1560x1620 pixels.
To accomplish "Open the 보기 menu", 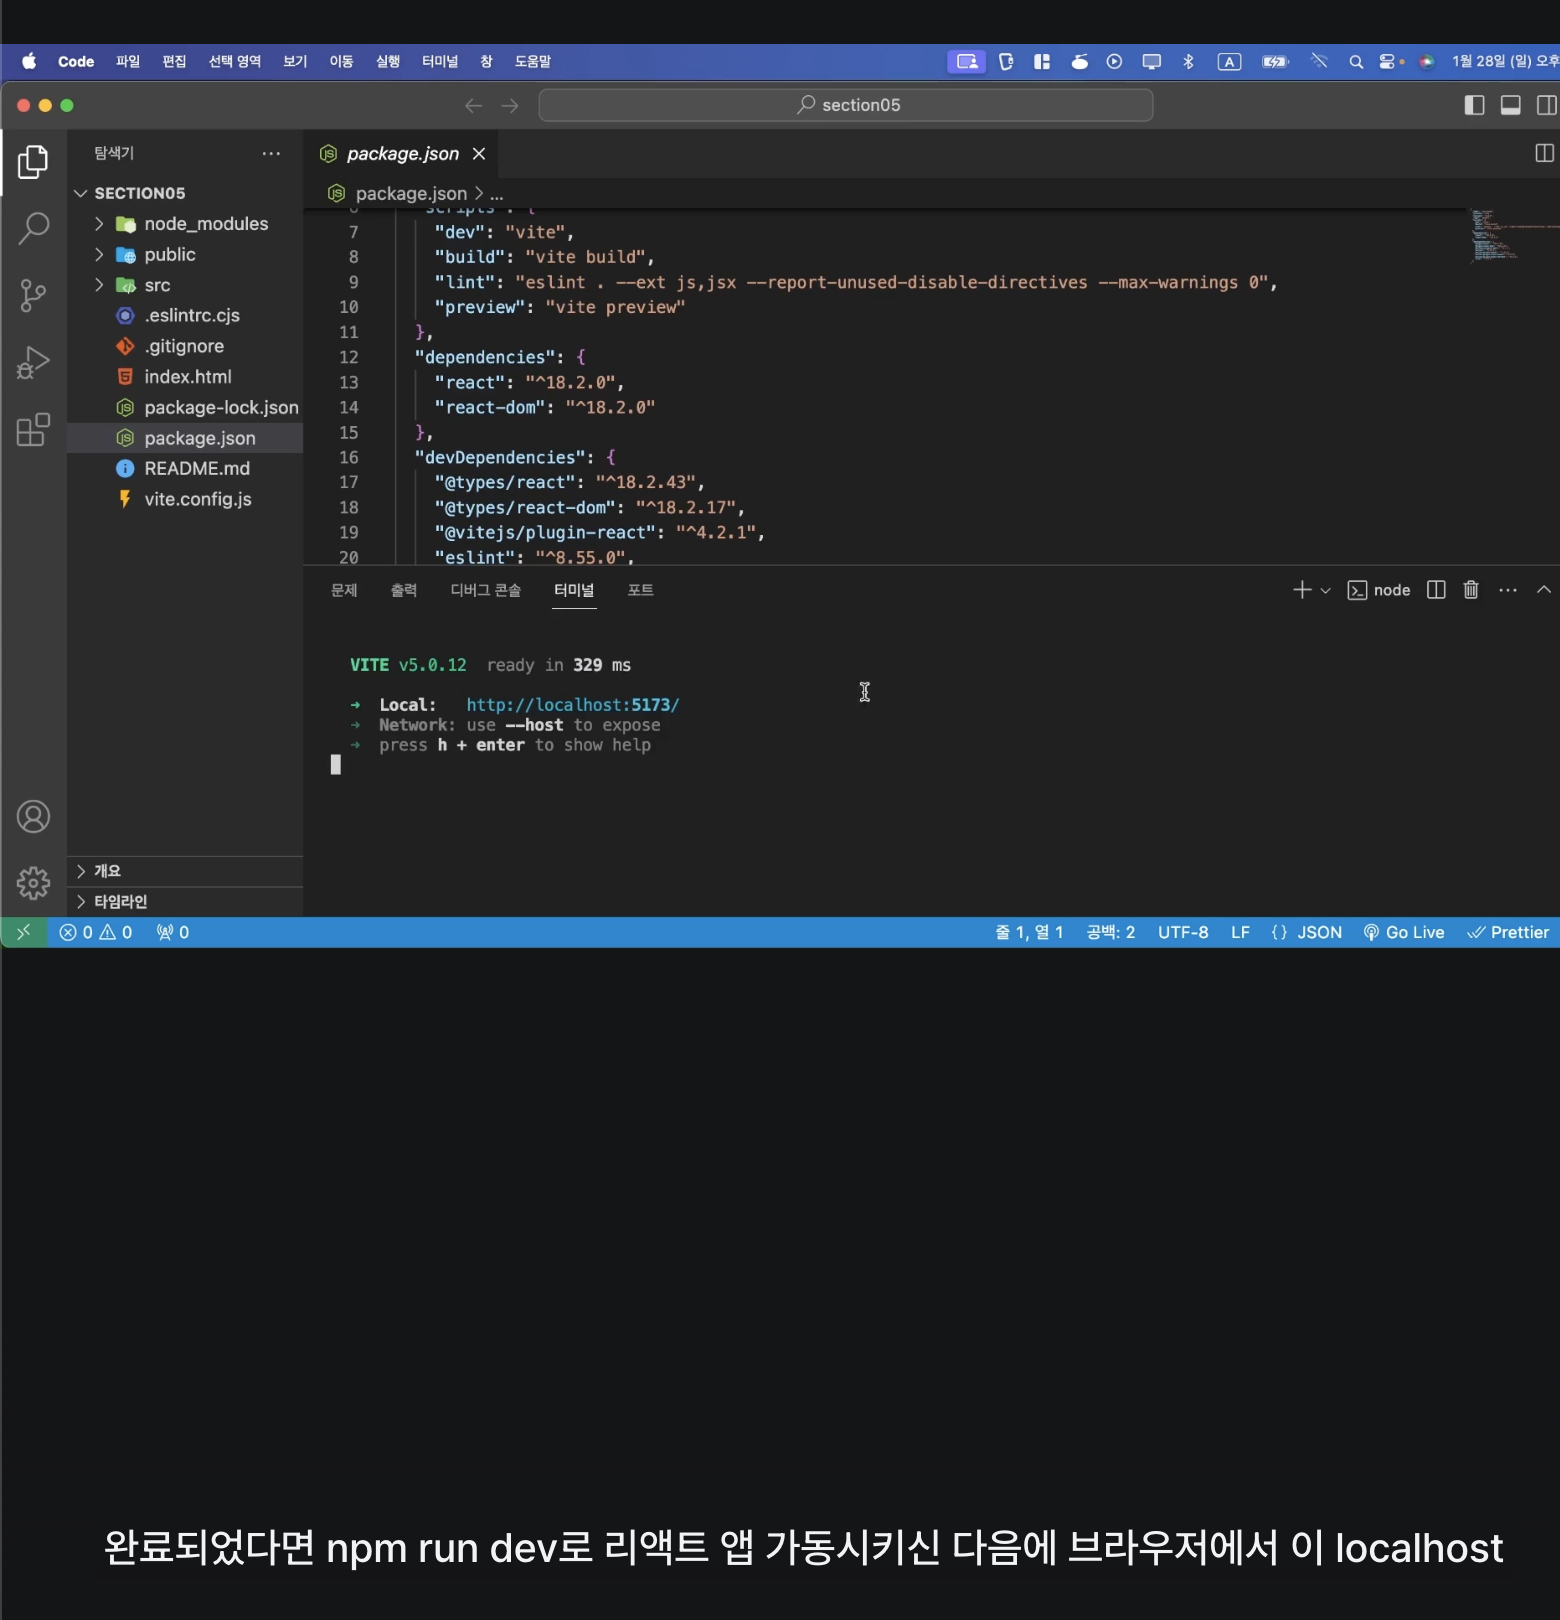I will coord(295,62).
